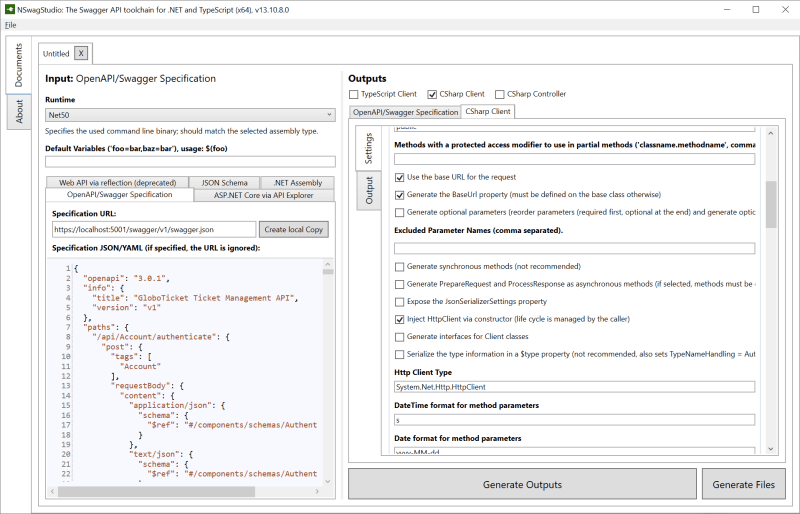The width and height of the screenshot is (800, 514).
Task: Enable the CSharp Controller checkbox
Action: pos(499,94)
